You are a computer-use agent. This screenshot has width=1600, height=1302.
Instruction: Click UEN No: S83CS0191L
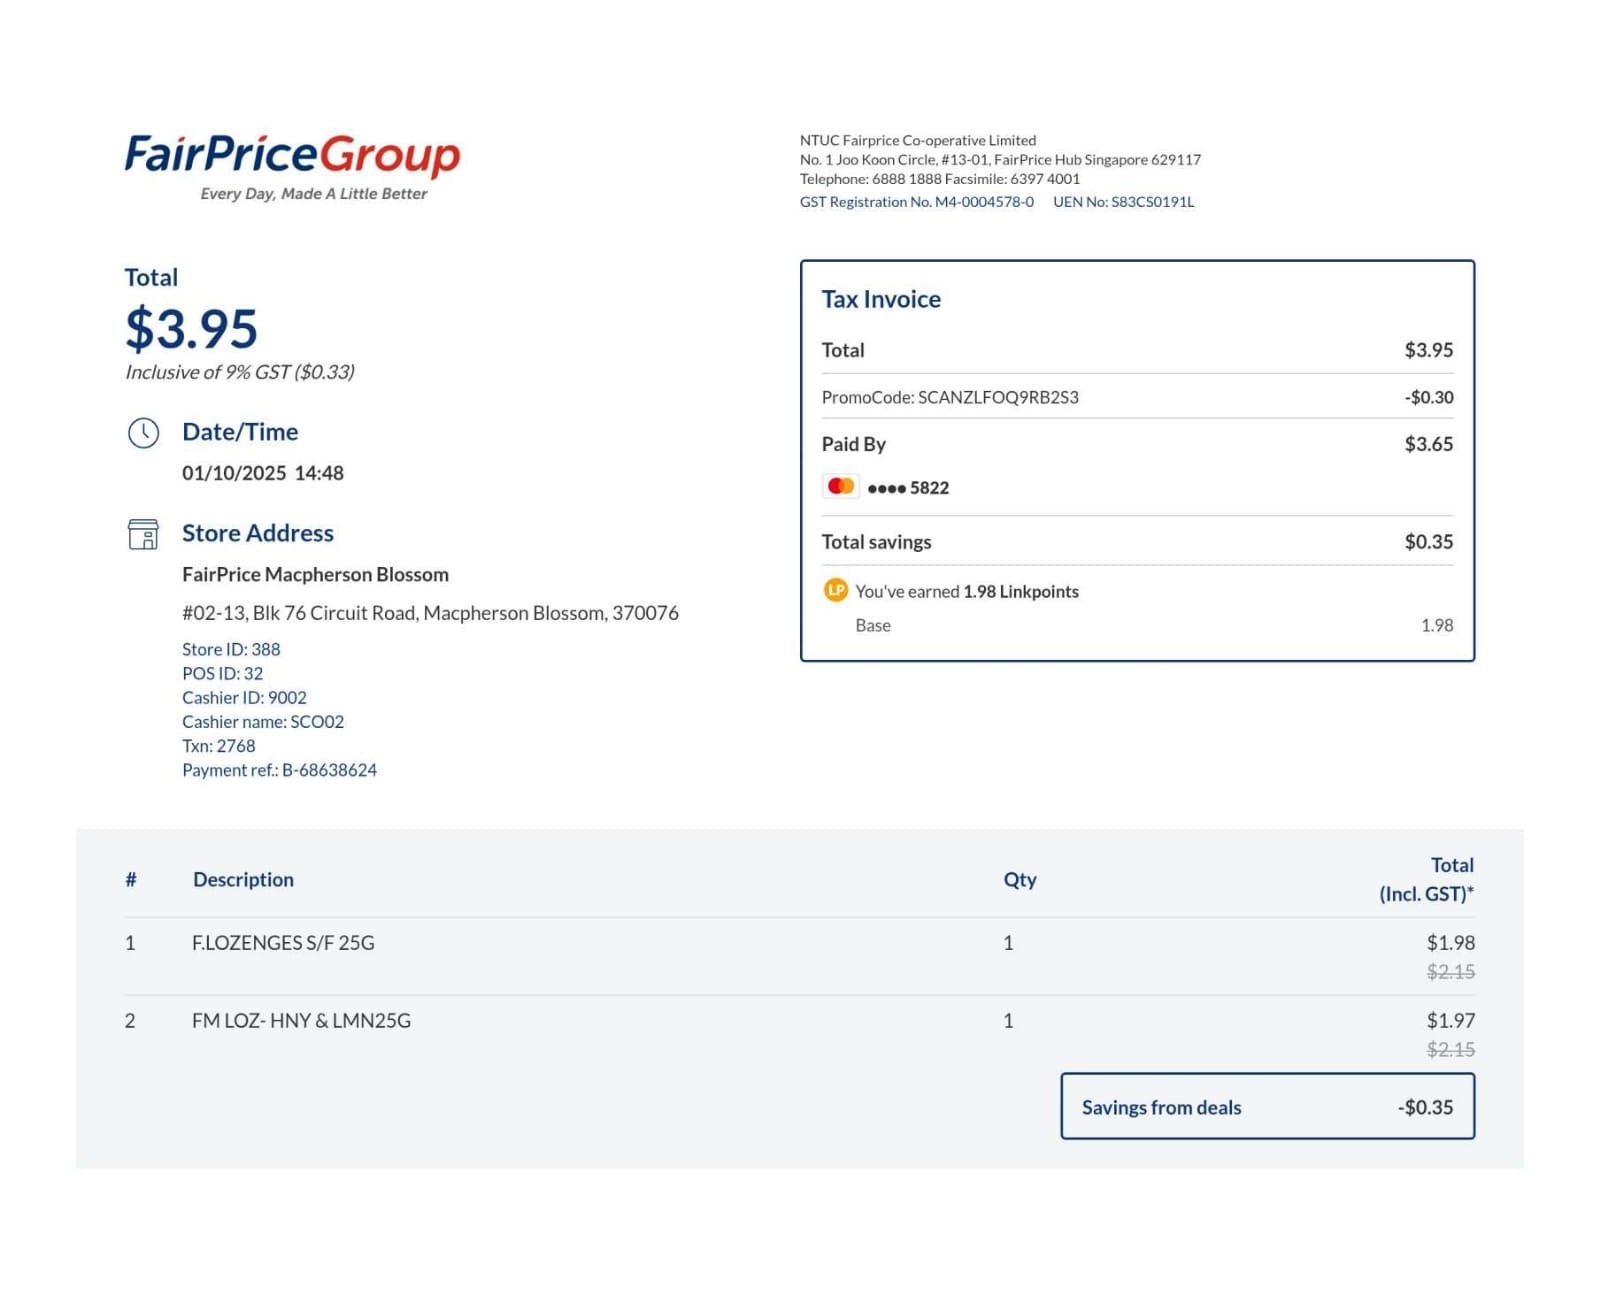[1124, 202]
